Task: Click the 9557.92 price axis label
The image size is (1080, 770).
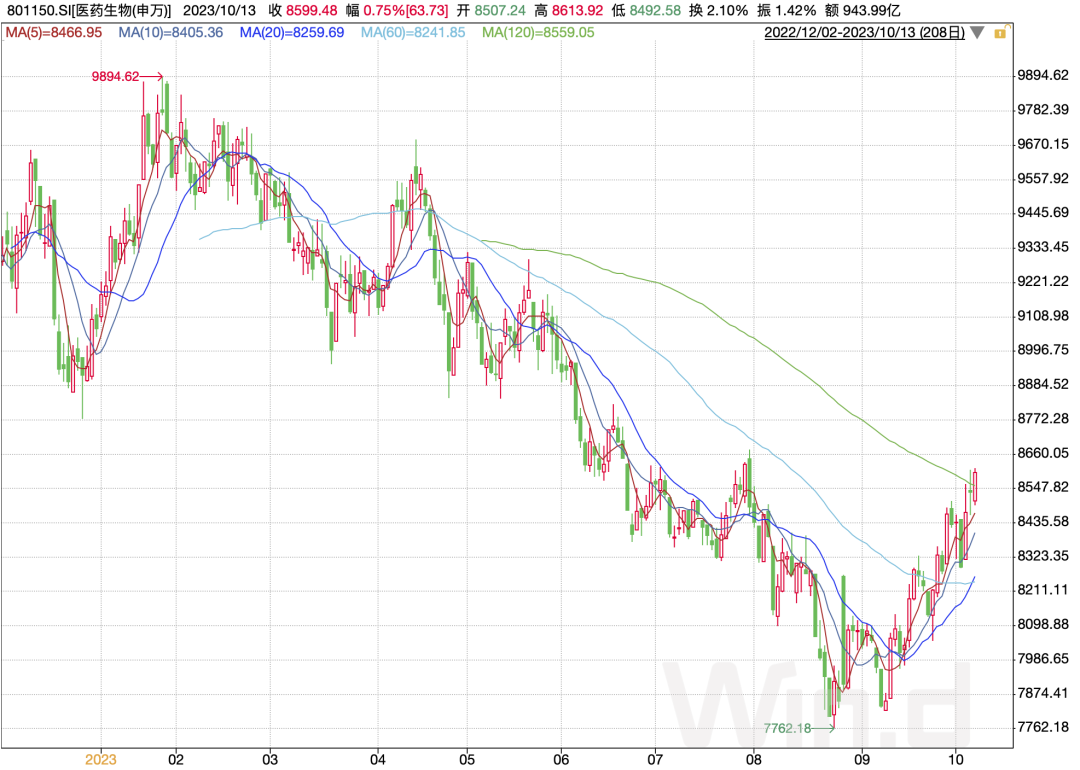Action: click(x=1043, y=179)
